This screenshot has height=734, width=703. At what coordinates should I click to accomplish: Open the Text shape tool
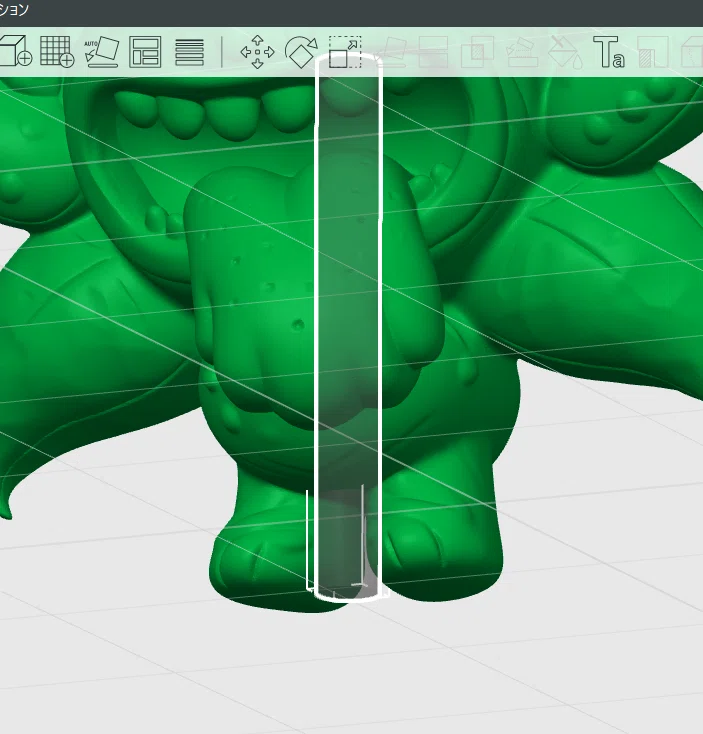pos(609,51)
